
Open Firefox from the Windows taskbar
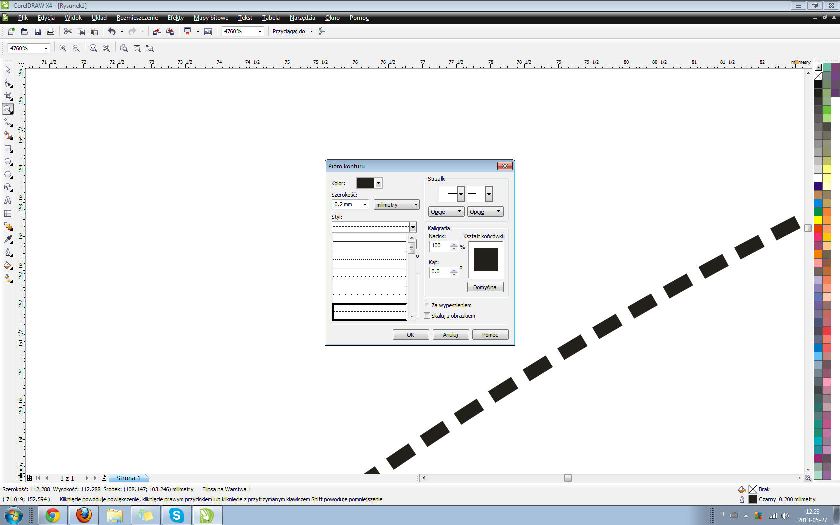[x=84, y=515]
